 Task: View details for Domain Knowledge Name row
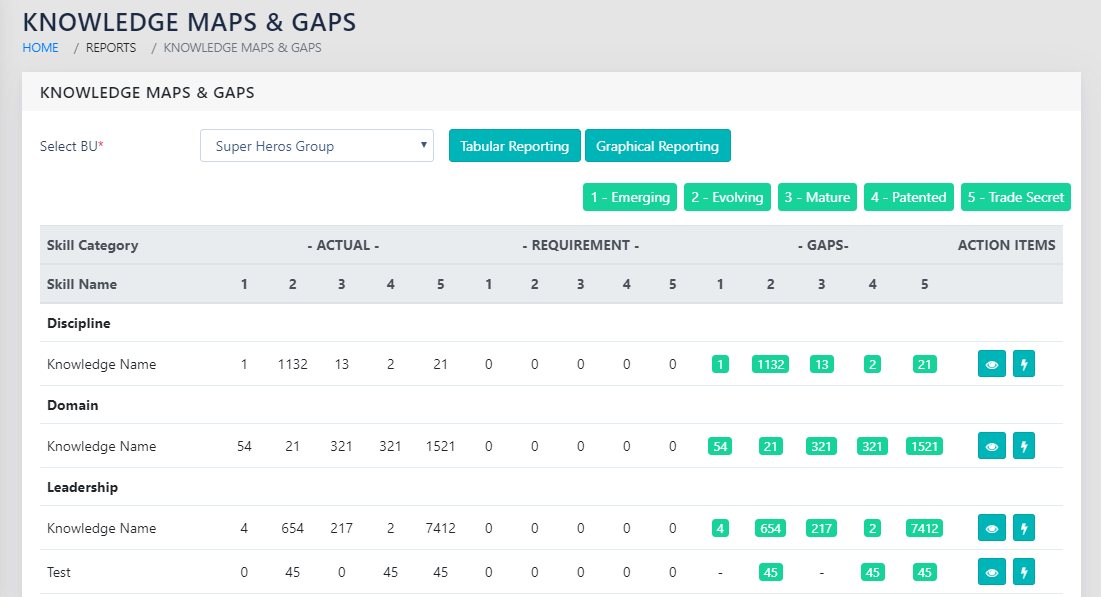click(992, 446)
